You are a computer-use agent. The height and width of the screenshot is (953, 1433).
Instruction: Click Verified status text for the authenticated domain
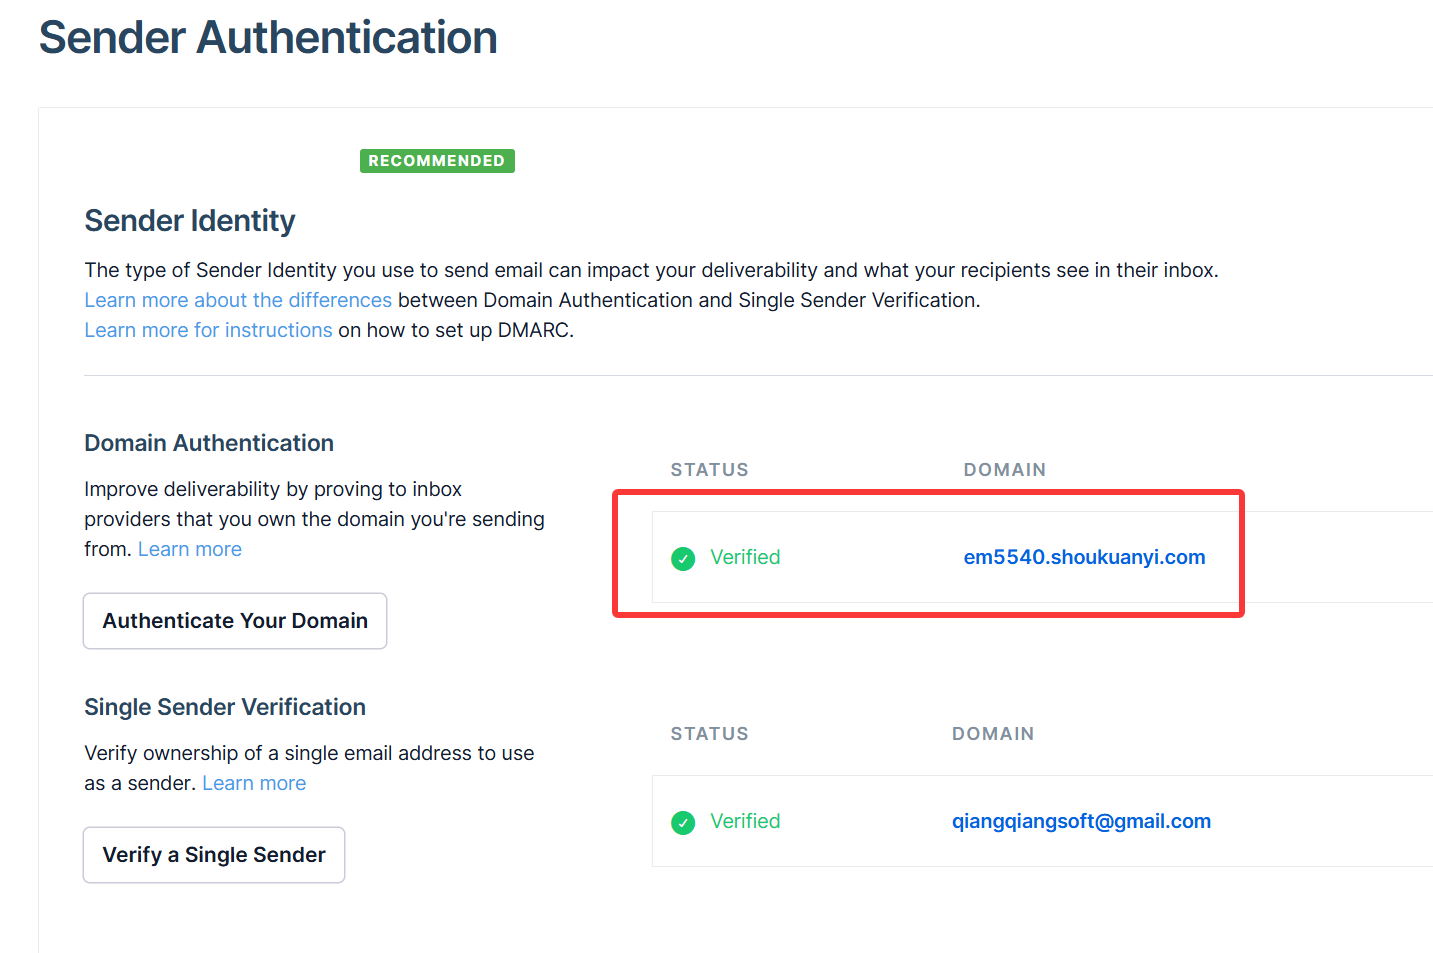tap(745, 557)
